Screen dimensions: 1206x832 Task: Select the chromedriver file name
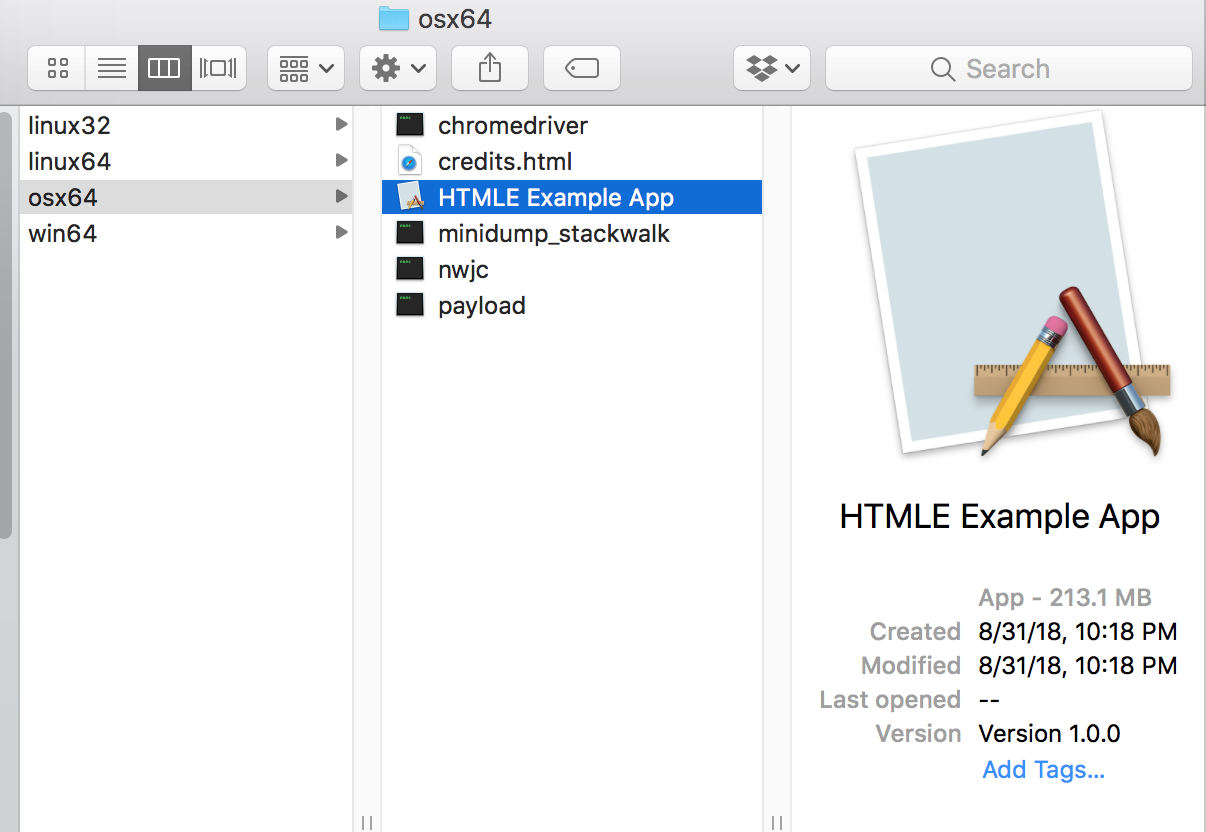(x=513, y=125)
